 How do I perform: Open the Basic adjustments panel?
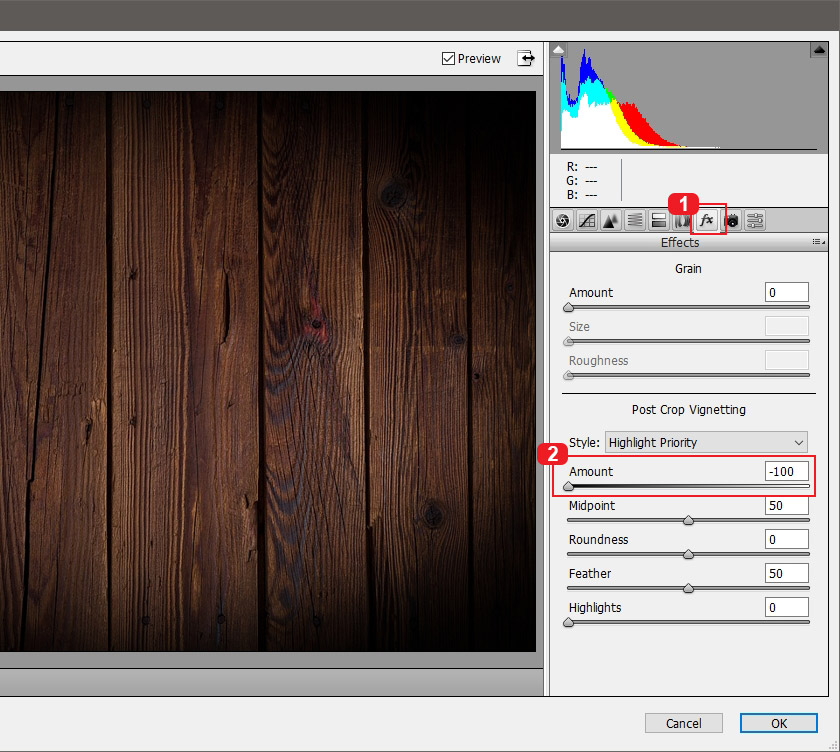coord(562,220)
